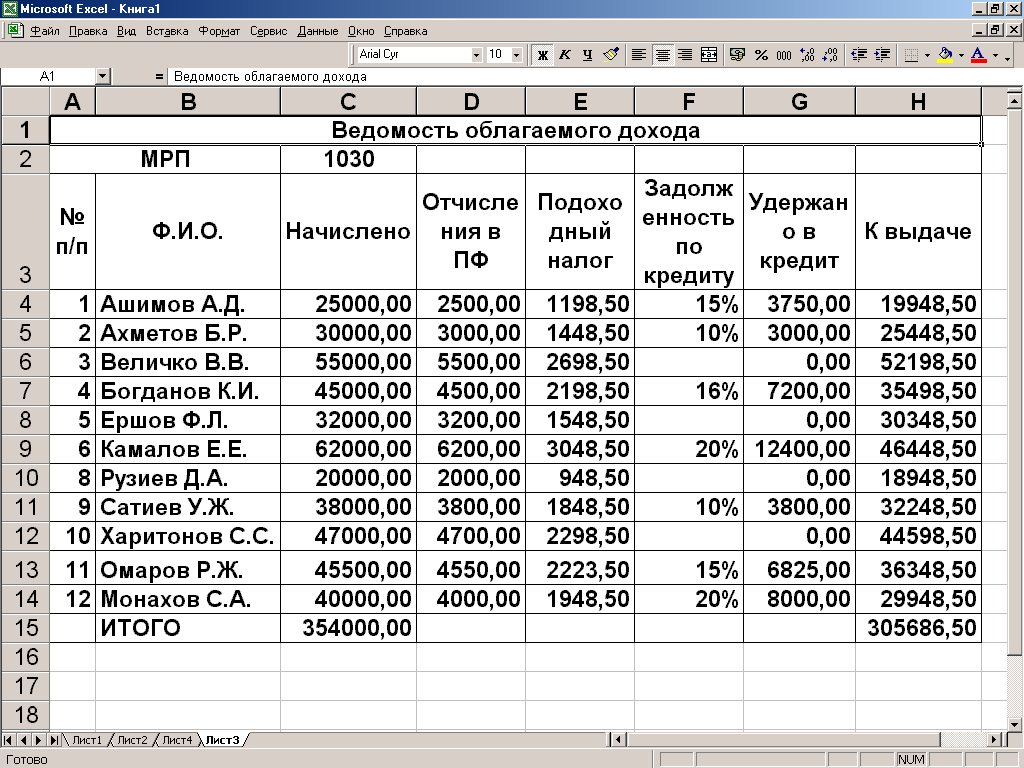
Task: Open the Сервис menu
Action: pyautogui.click(x=268, y=31)
